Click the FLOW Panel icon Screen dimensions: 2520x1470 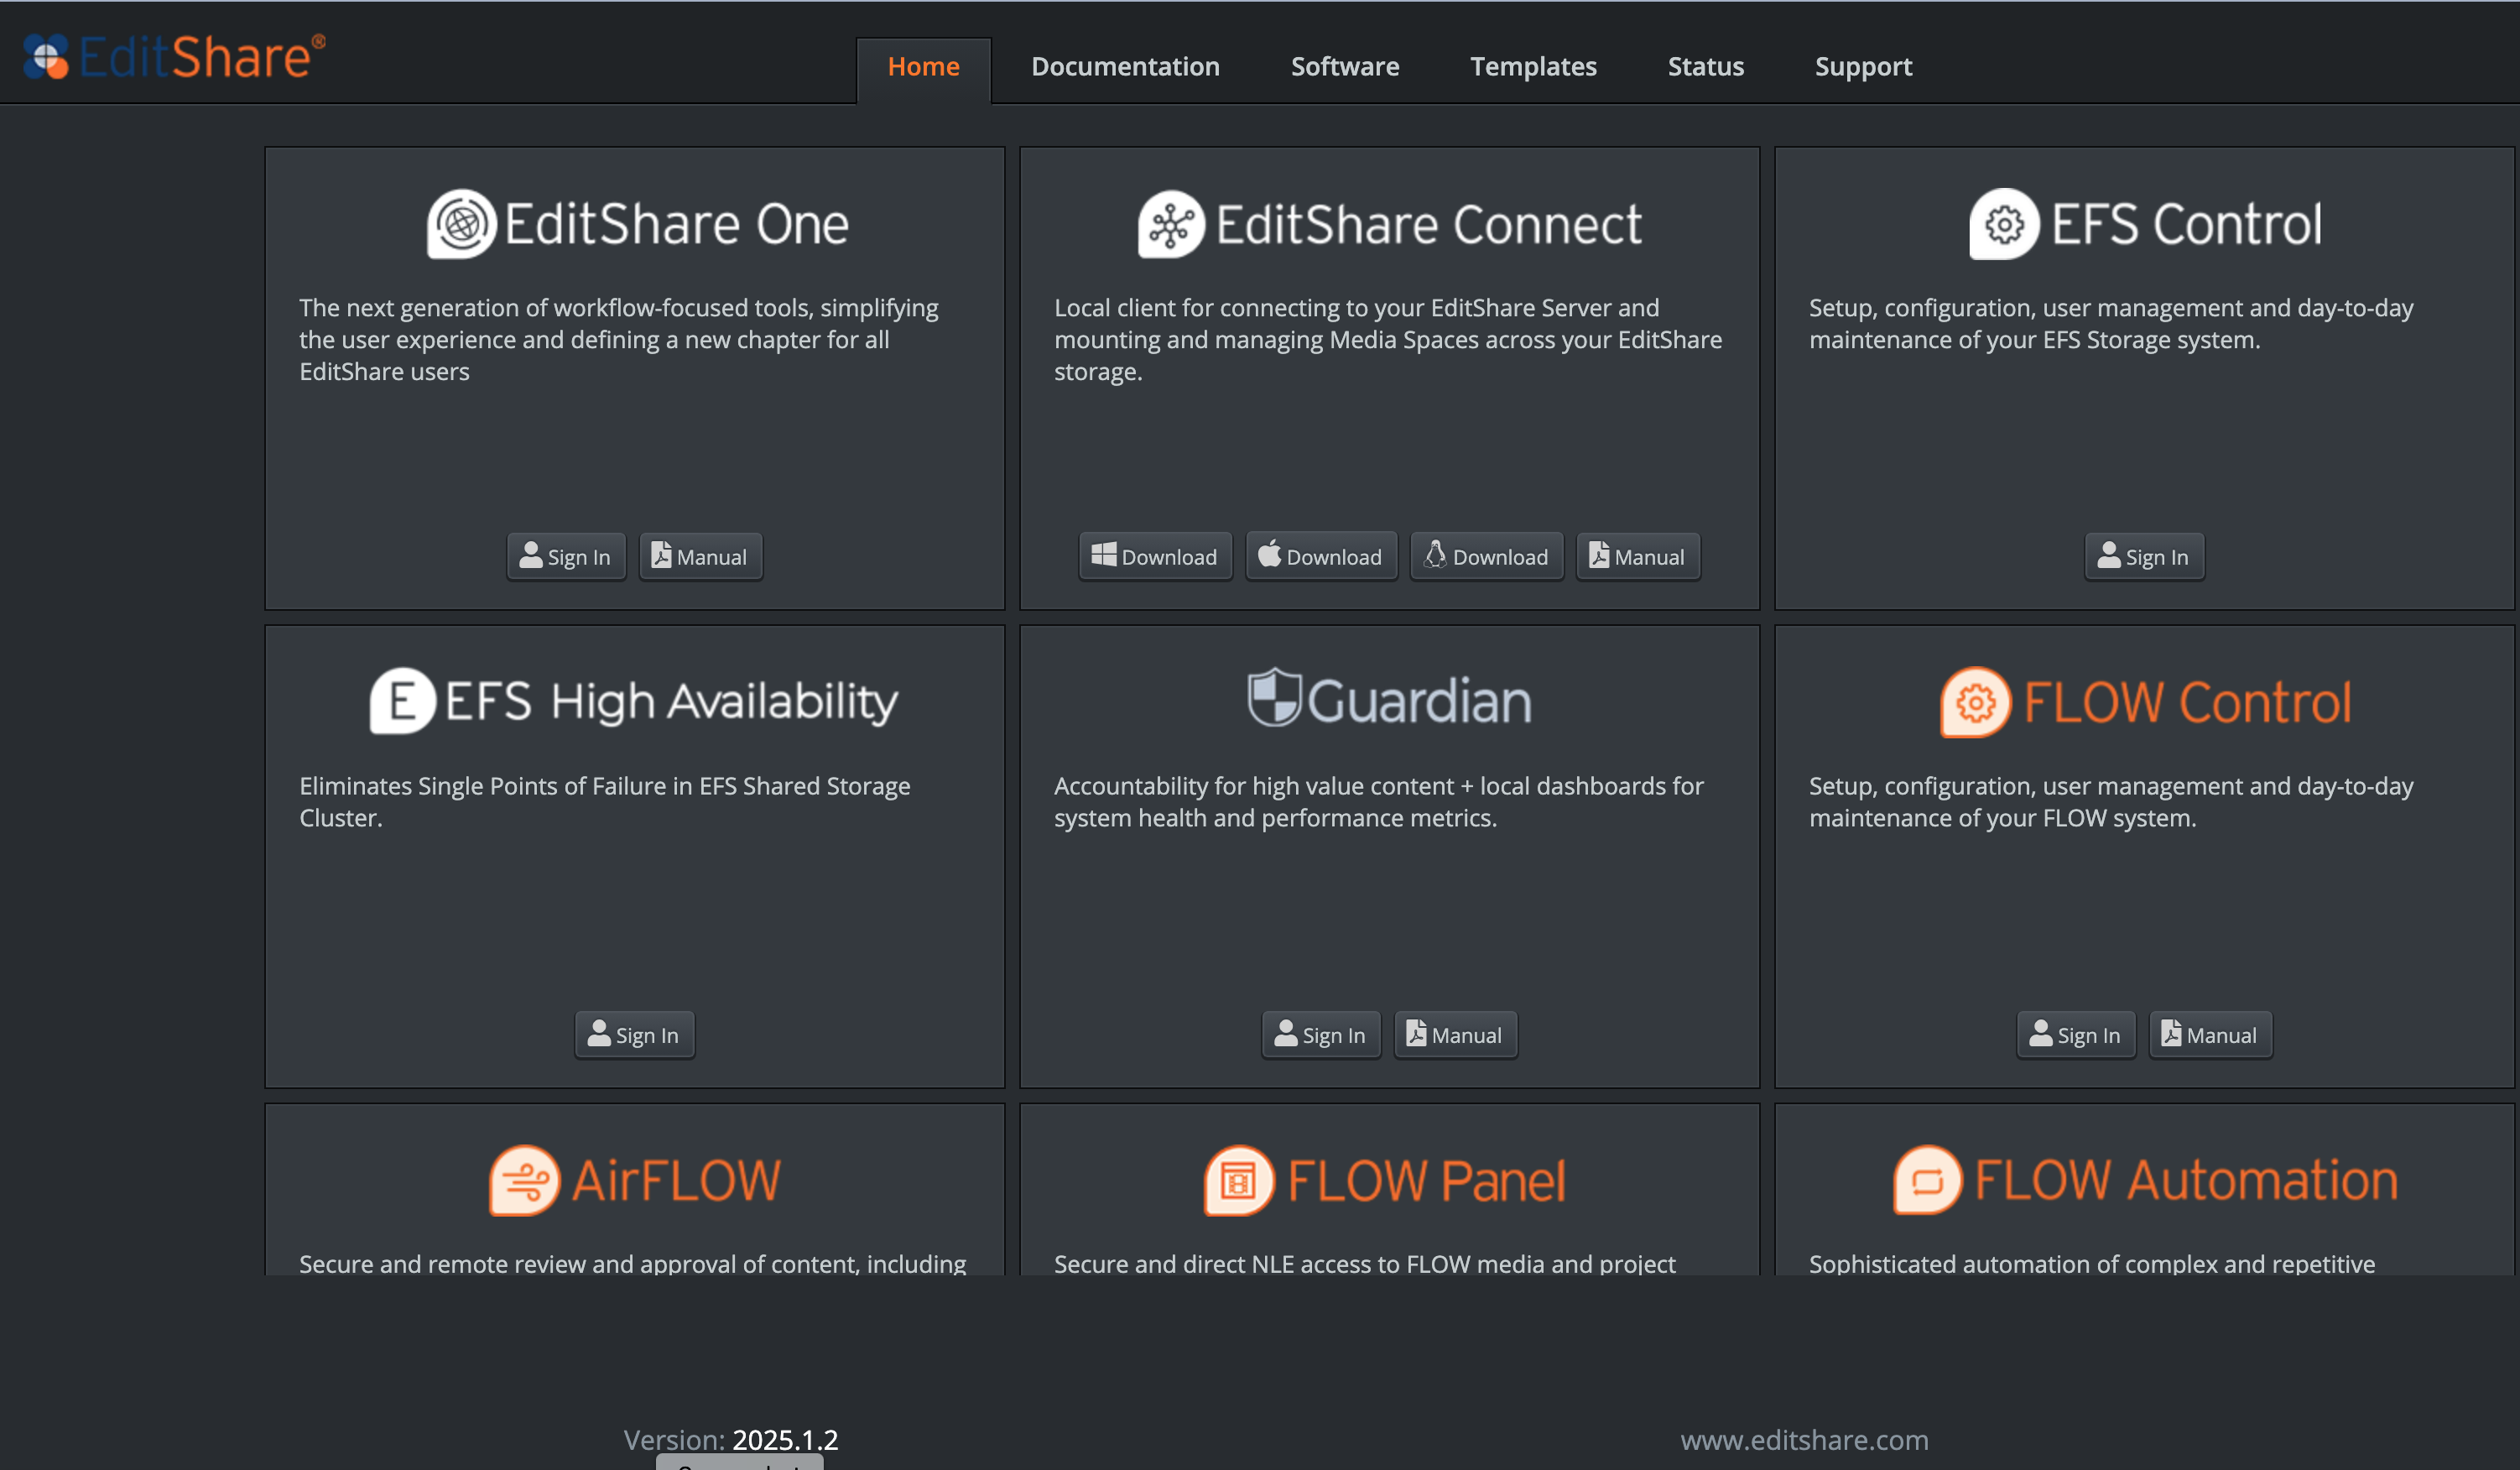tap(1239, 1181)
